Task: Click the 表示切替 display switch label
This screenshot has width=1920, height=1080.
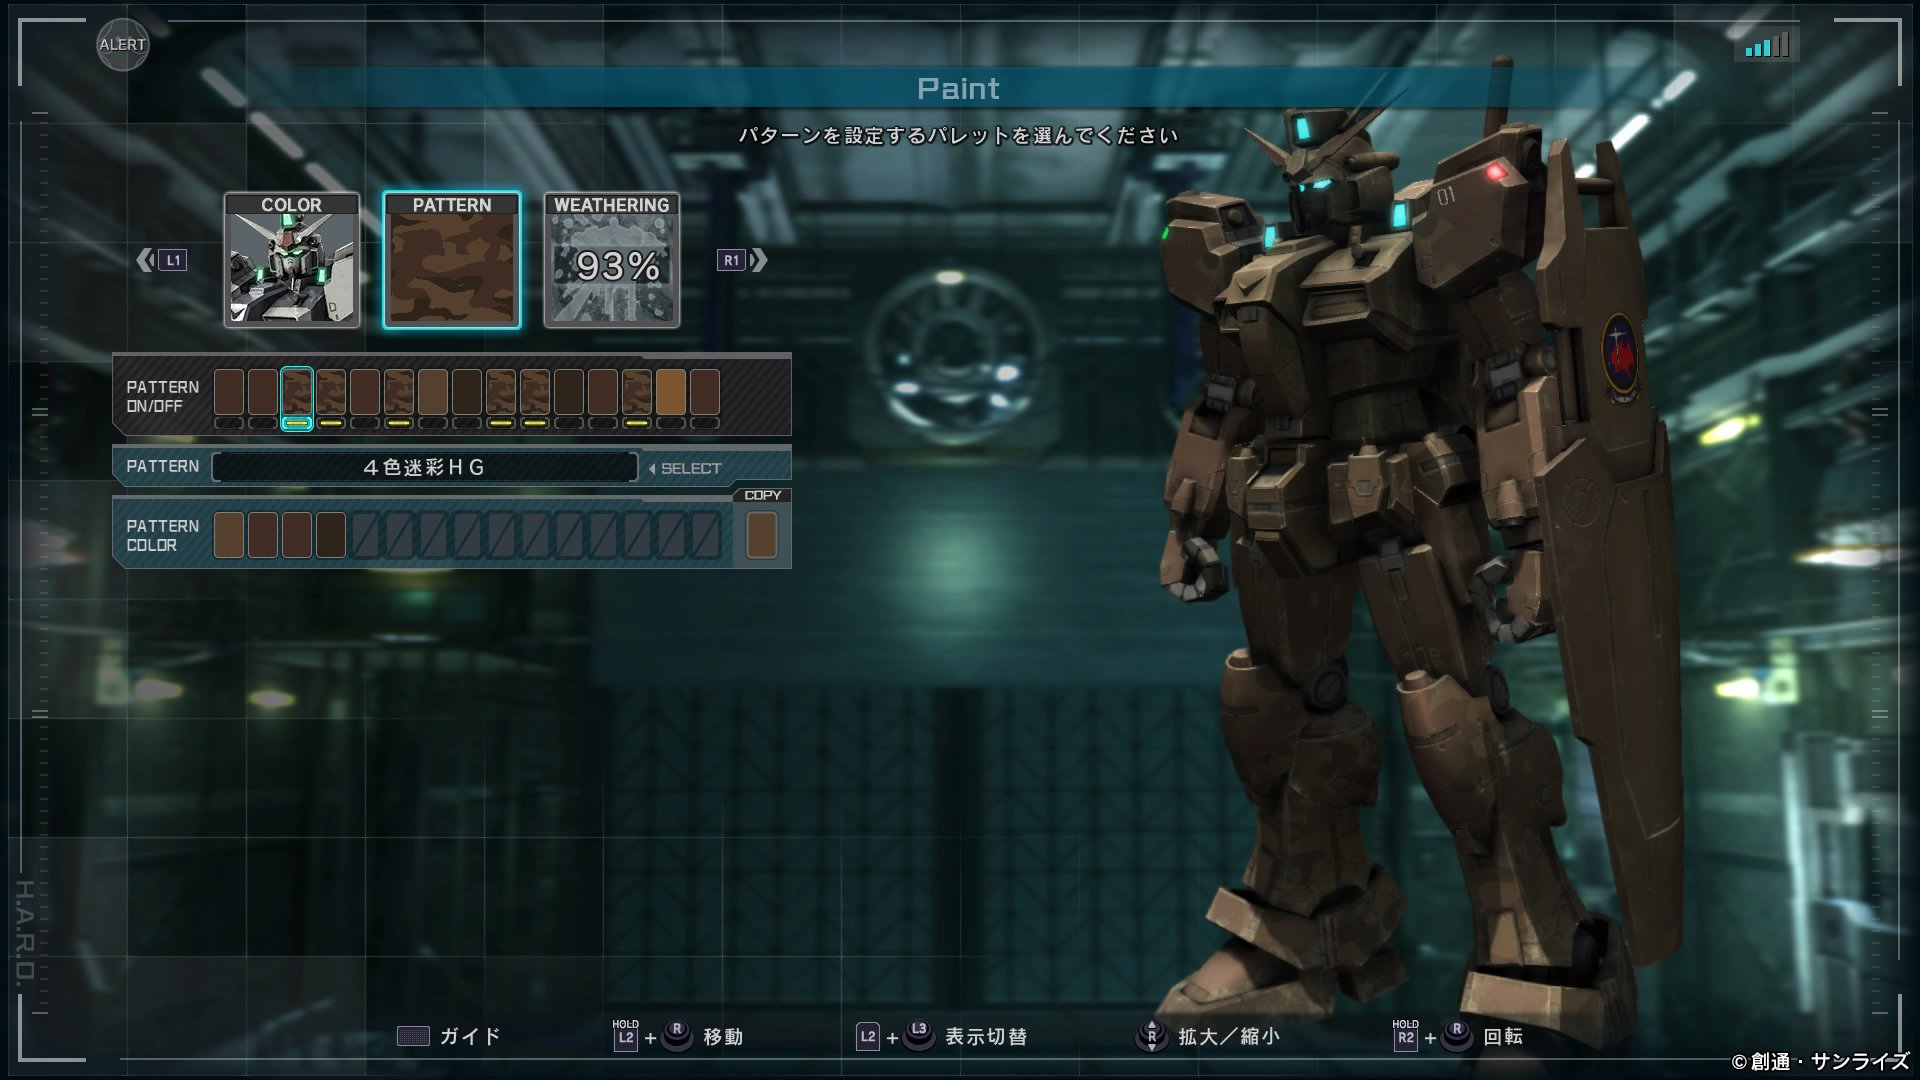Action: 986,1037
